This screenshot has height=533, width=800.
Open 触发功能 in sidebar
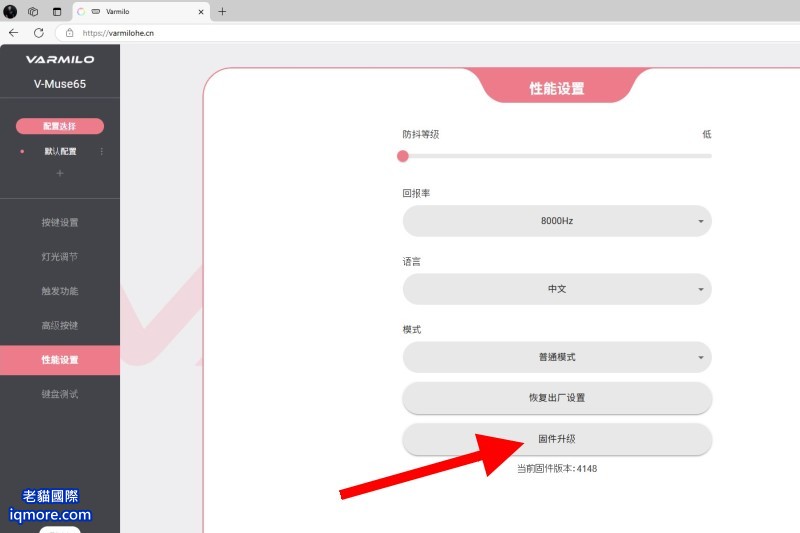[x=60, y=291]
